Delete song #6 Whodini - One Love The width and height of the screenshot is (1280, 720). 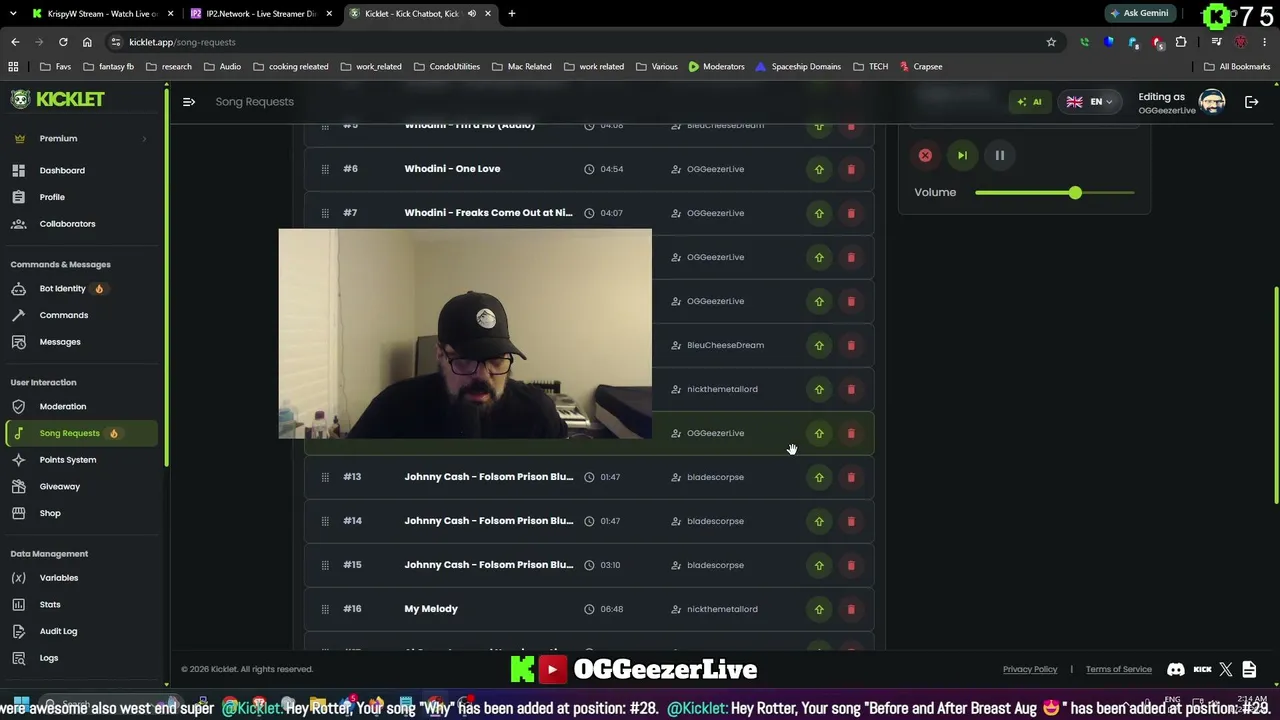851,169
